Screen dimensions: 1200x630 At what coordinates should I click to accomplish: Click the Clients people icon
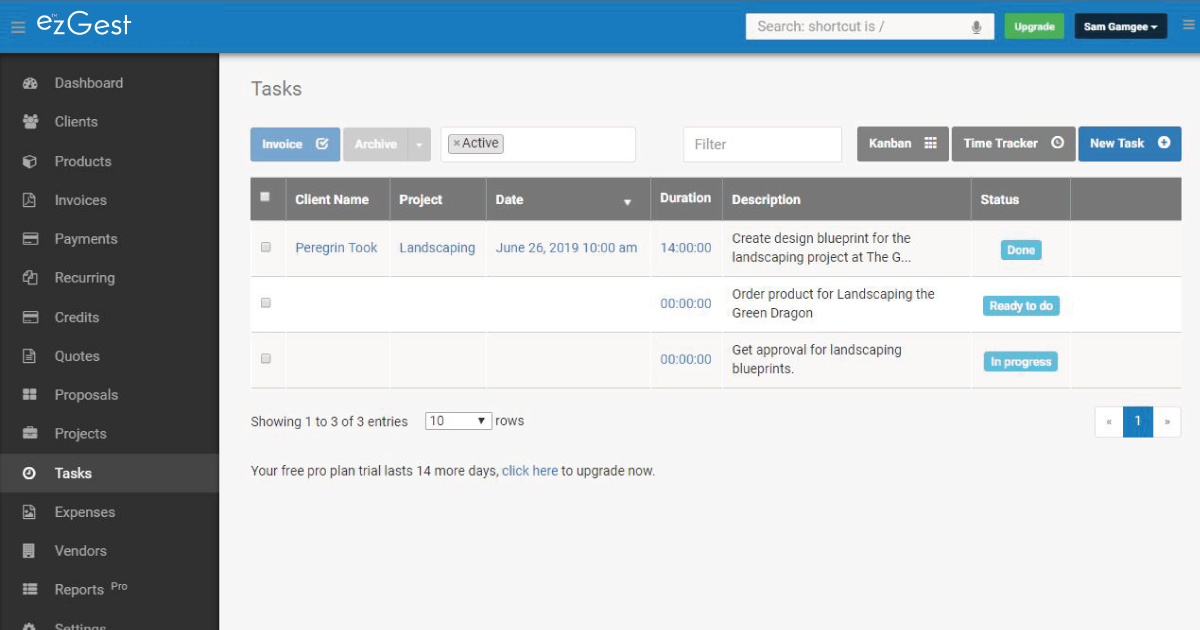(x=30, y=122)
